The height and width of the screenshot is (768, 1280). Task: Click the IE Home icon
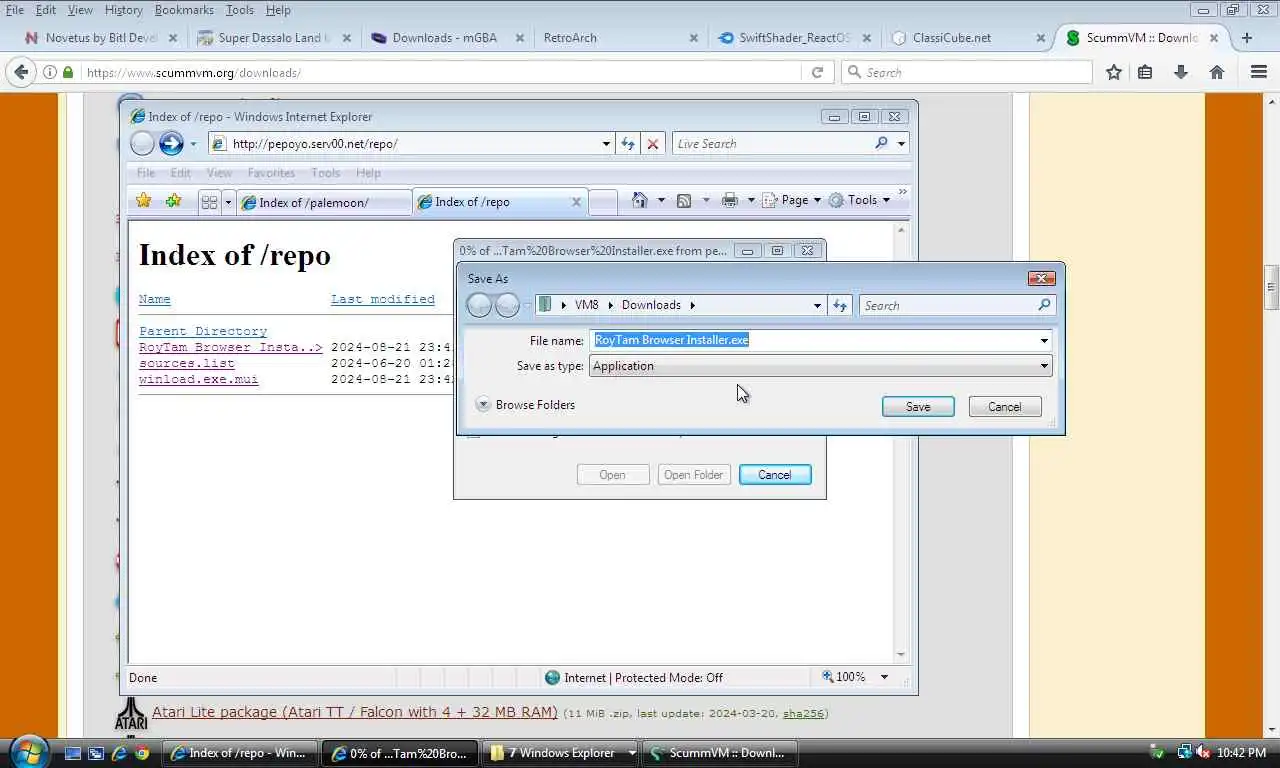pos(640,200)
